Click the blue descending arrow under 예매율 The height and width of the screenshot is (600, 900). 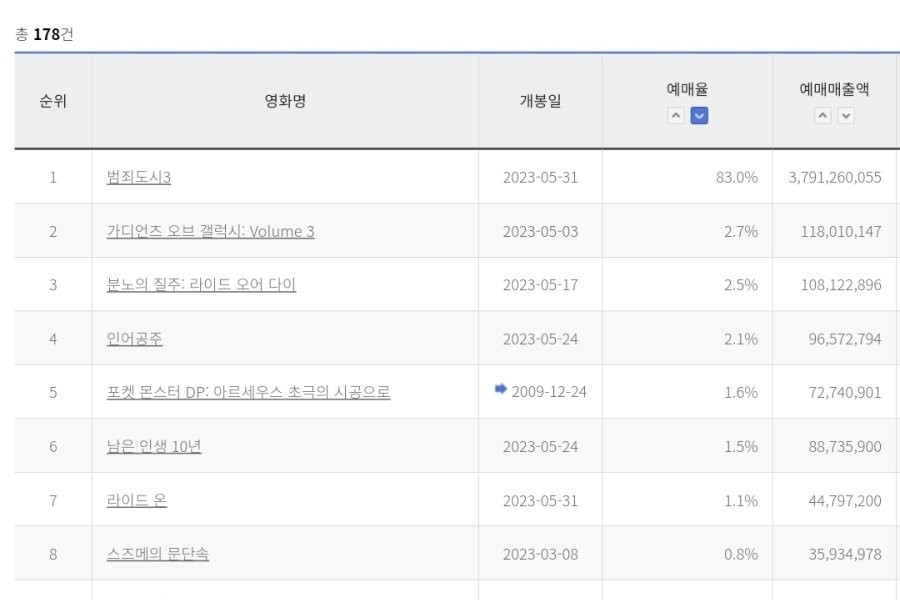click(x=699, y=116)
